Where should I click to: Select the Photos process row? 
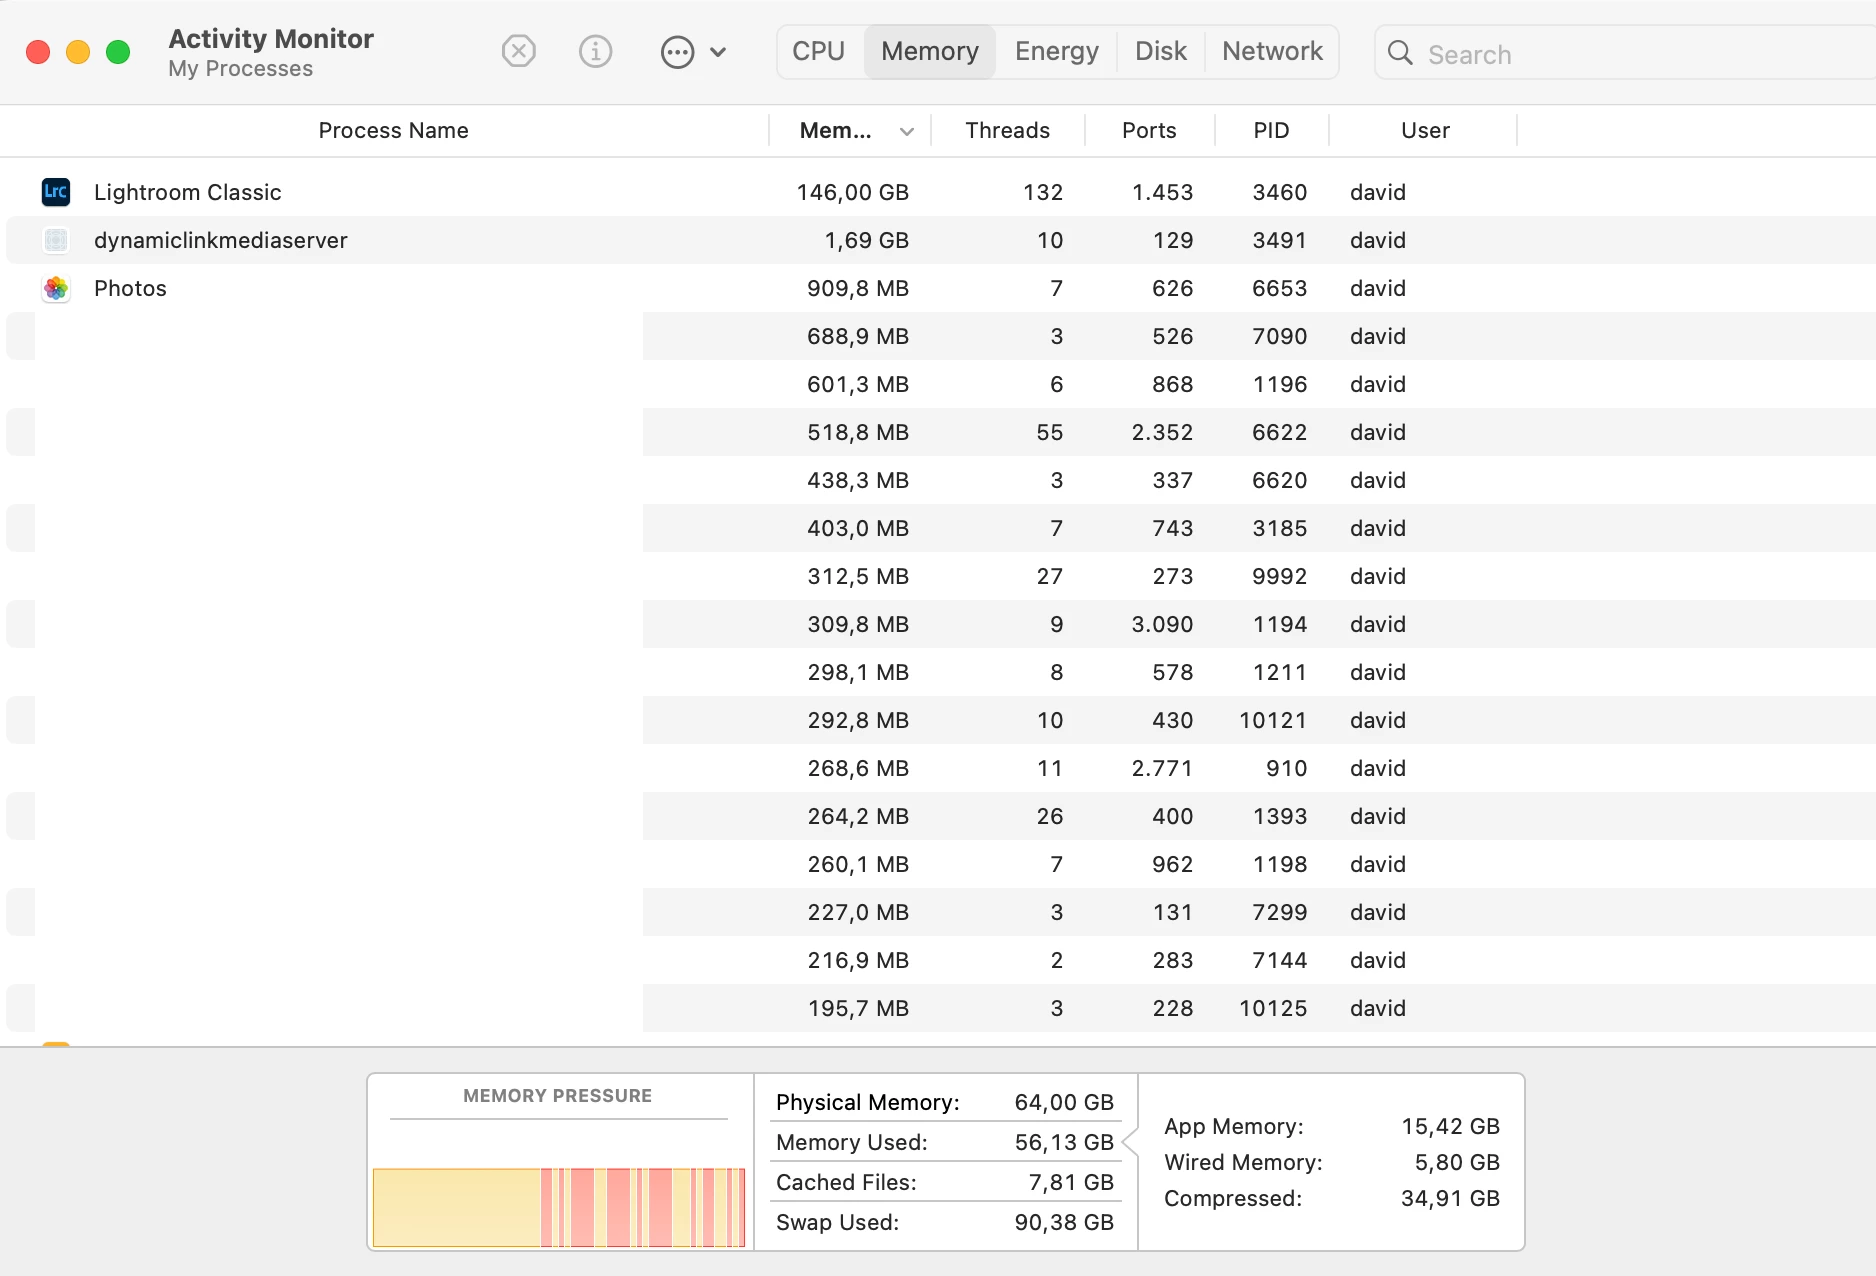(x=940, y=288)
